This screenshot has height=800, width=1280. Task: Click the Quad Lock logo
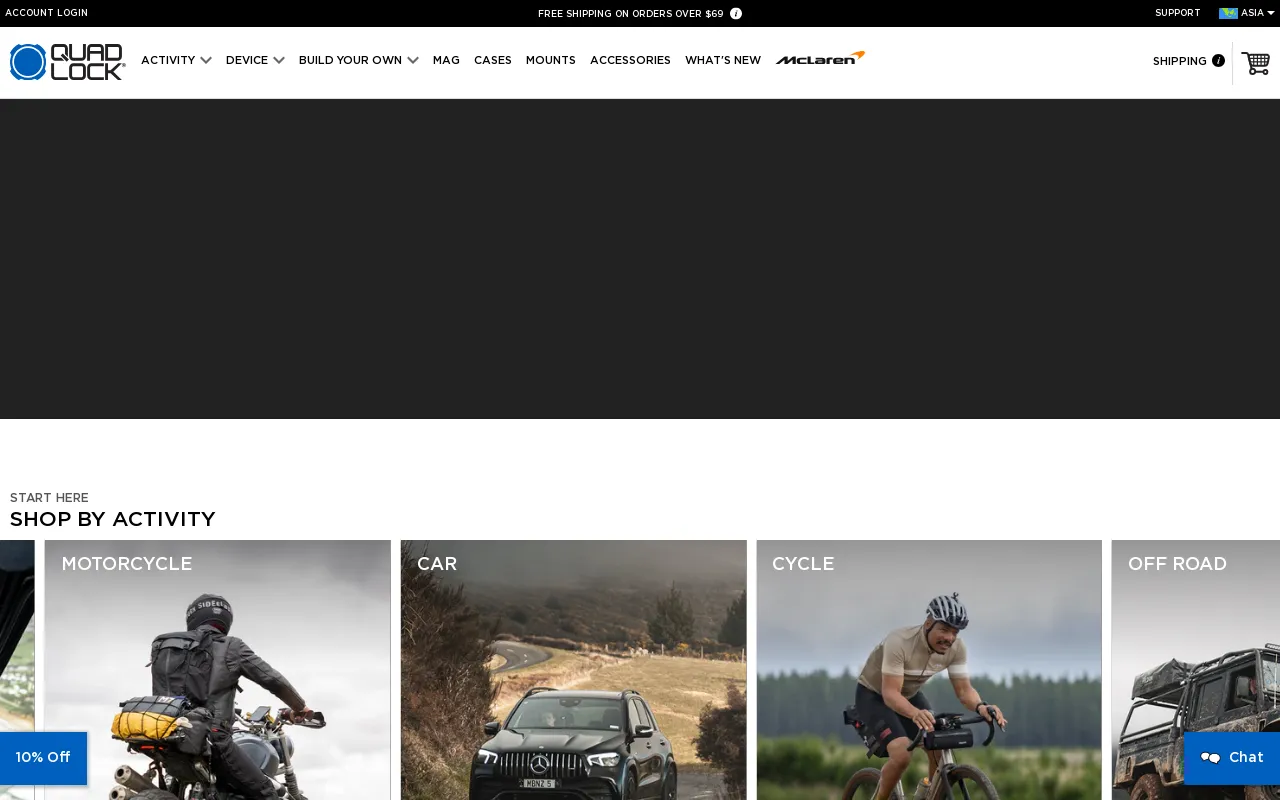66,61
